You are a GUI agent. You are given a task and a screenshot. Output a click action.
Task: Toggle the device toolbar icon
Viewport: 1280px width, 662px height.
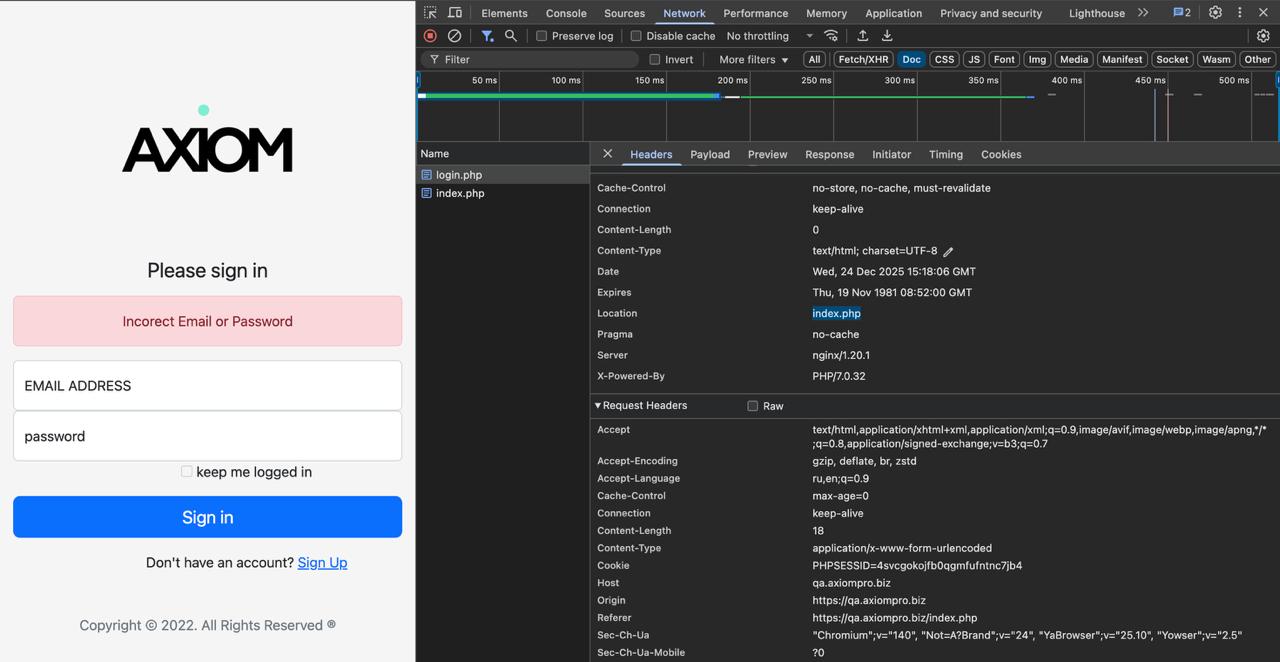455,13
